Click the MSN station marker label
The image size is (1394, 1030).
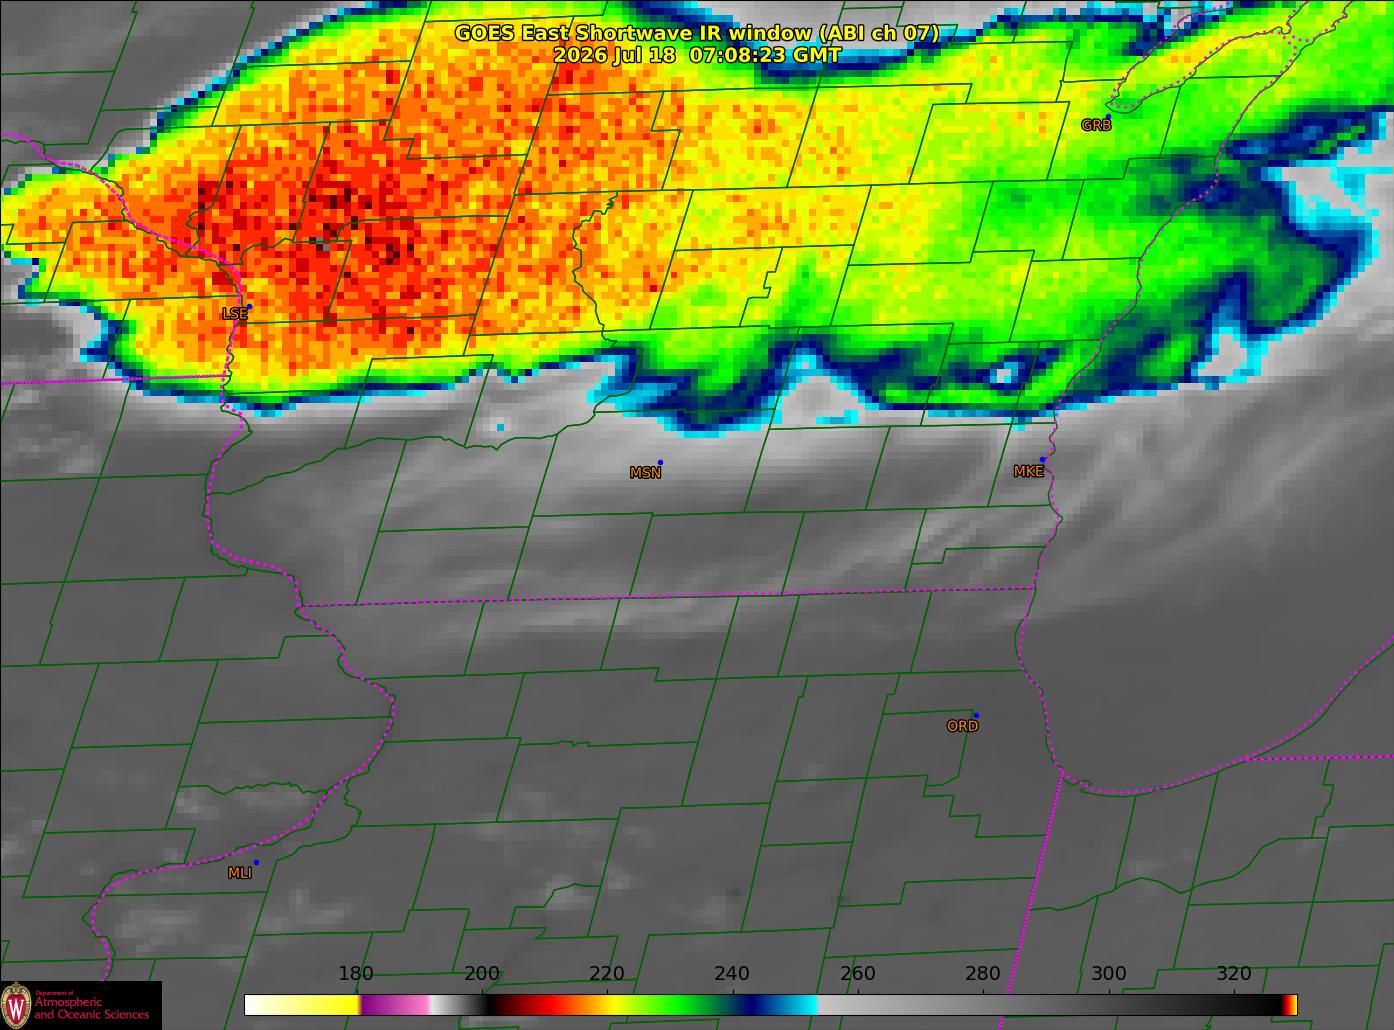click(x=645, y=473)
